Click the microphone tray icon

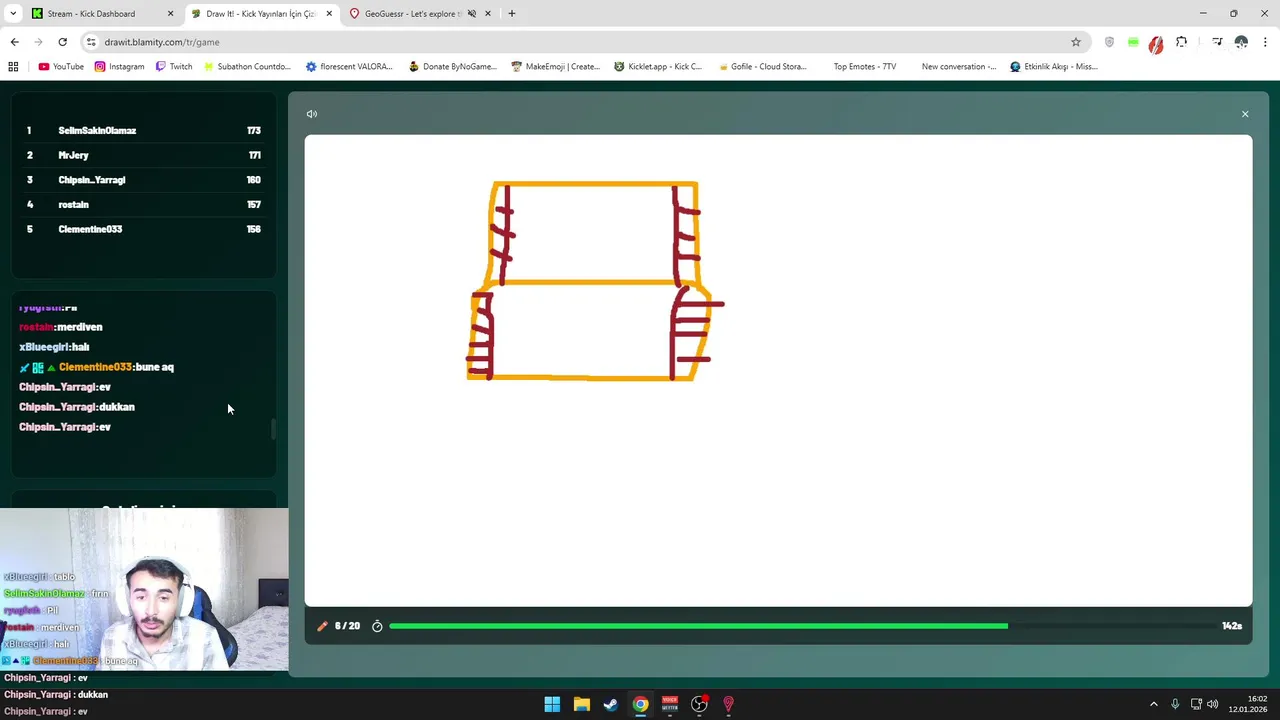[x=1175, y=704]
